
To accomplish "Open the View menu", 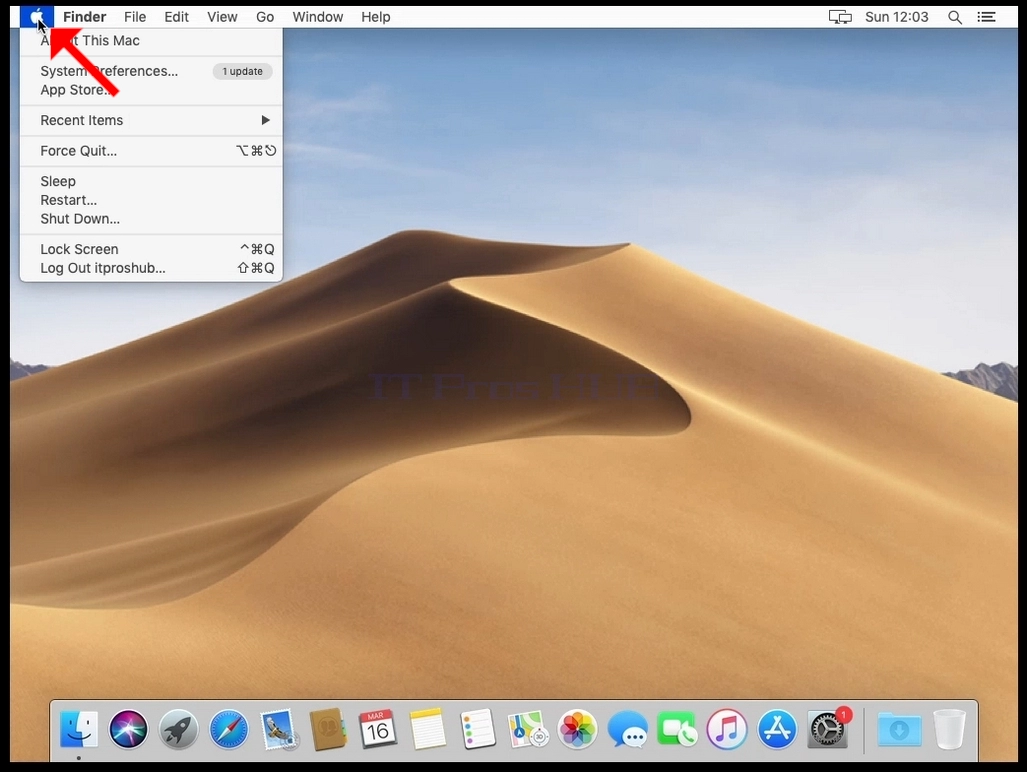I will coord(222,17).
